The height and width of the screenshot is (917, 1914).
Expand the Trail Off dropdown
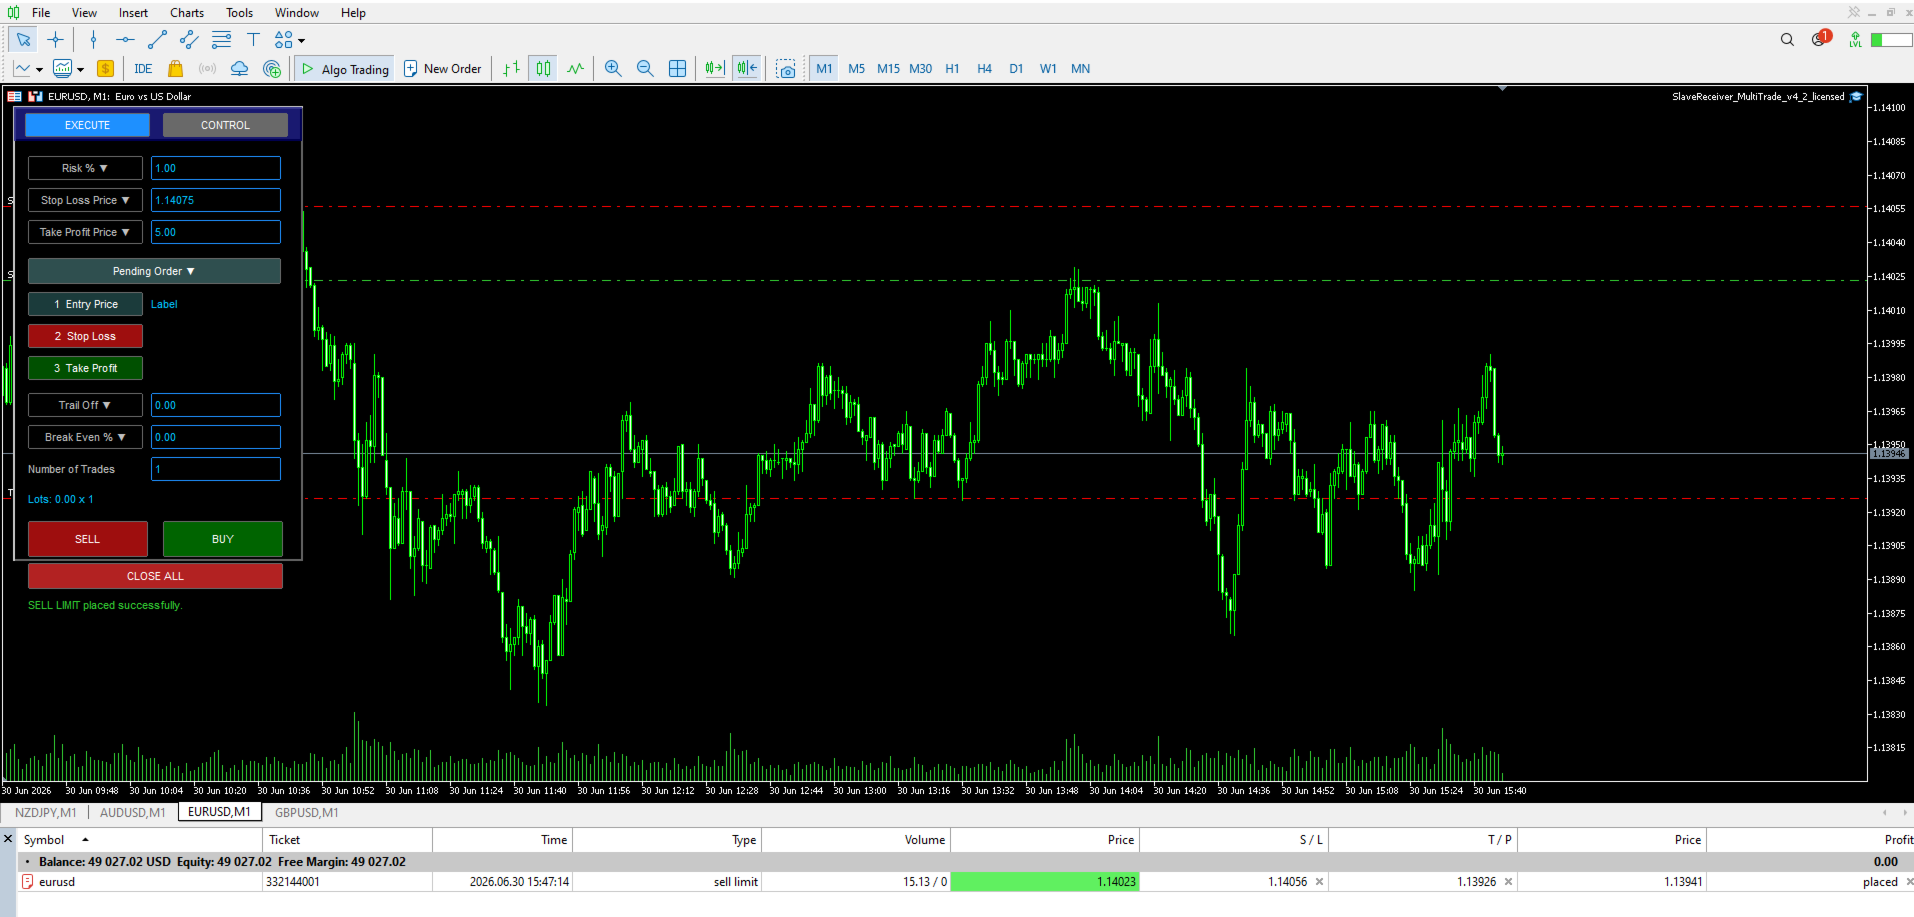coord(85,405)
